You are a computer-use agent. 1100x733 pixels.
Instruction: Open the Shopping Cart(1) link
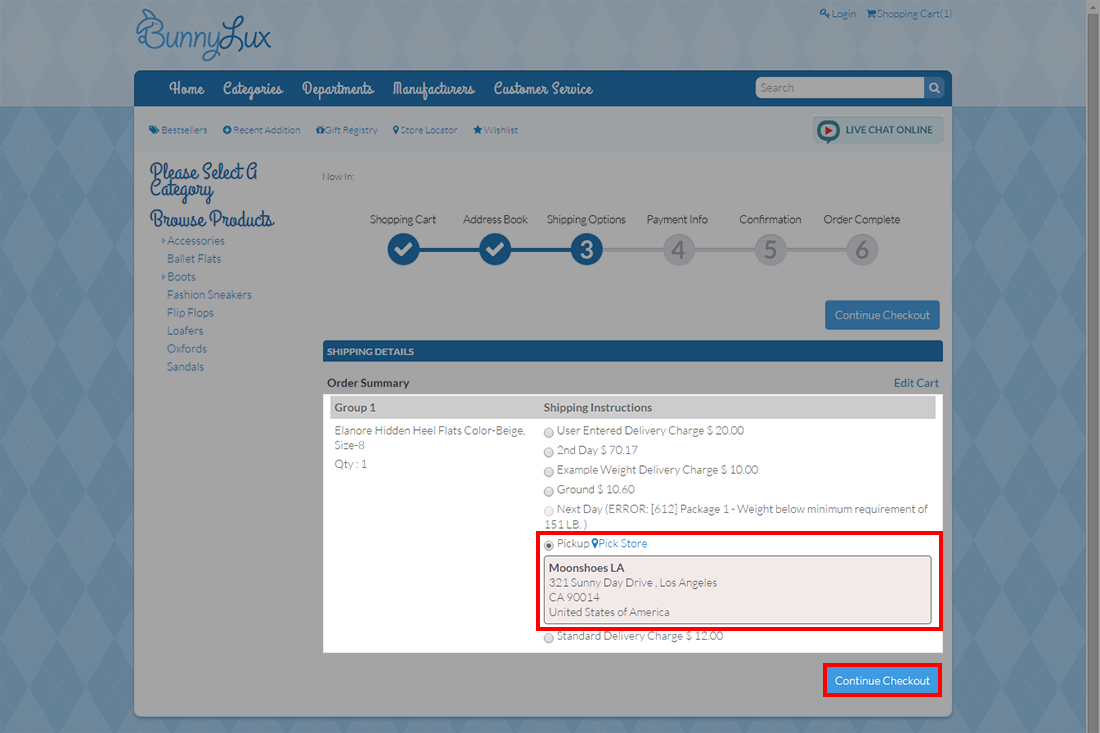coord(914,13)
